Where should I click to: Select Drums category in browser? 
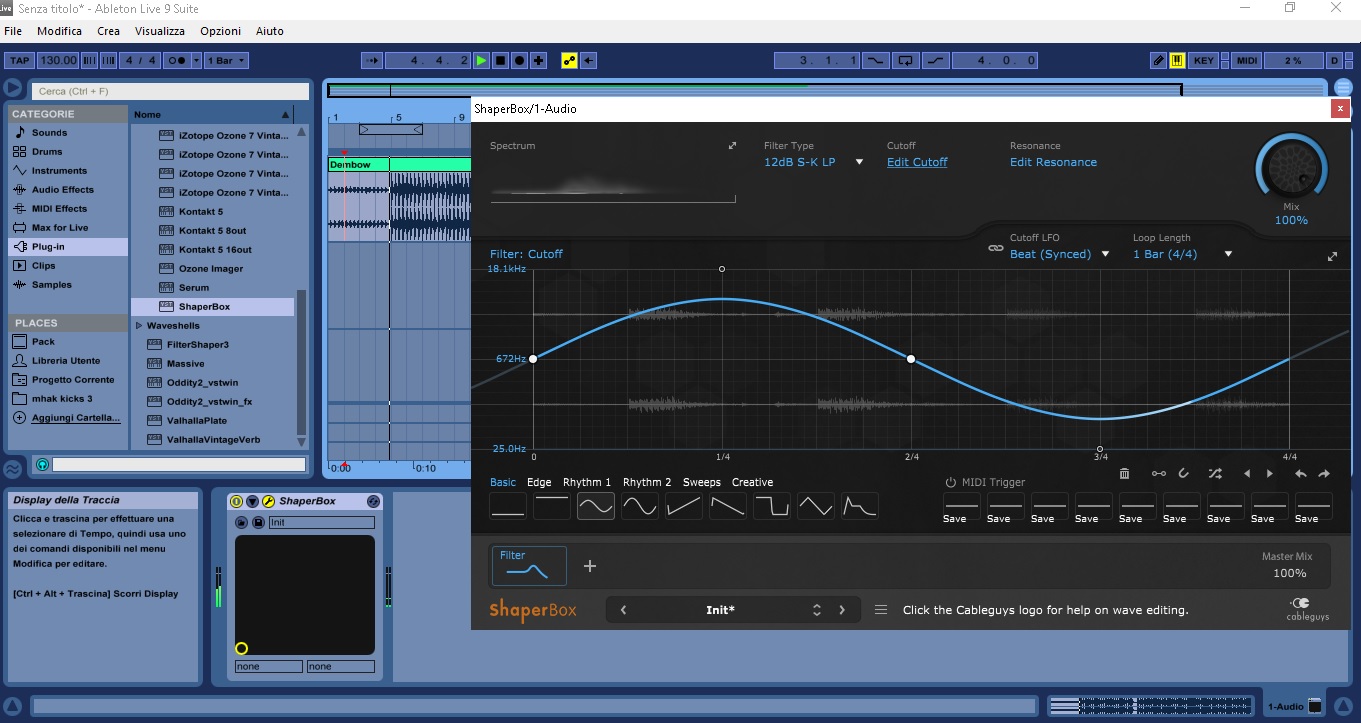pyautogui.click(x=67, y=152)
